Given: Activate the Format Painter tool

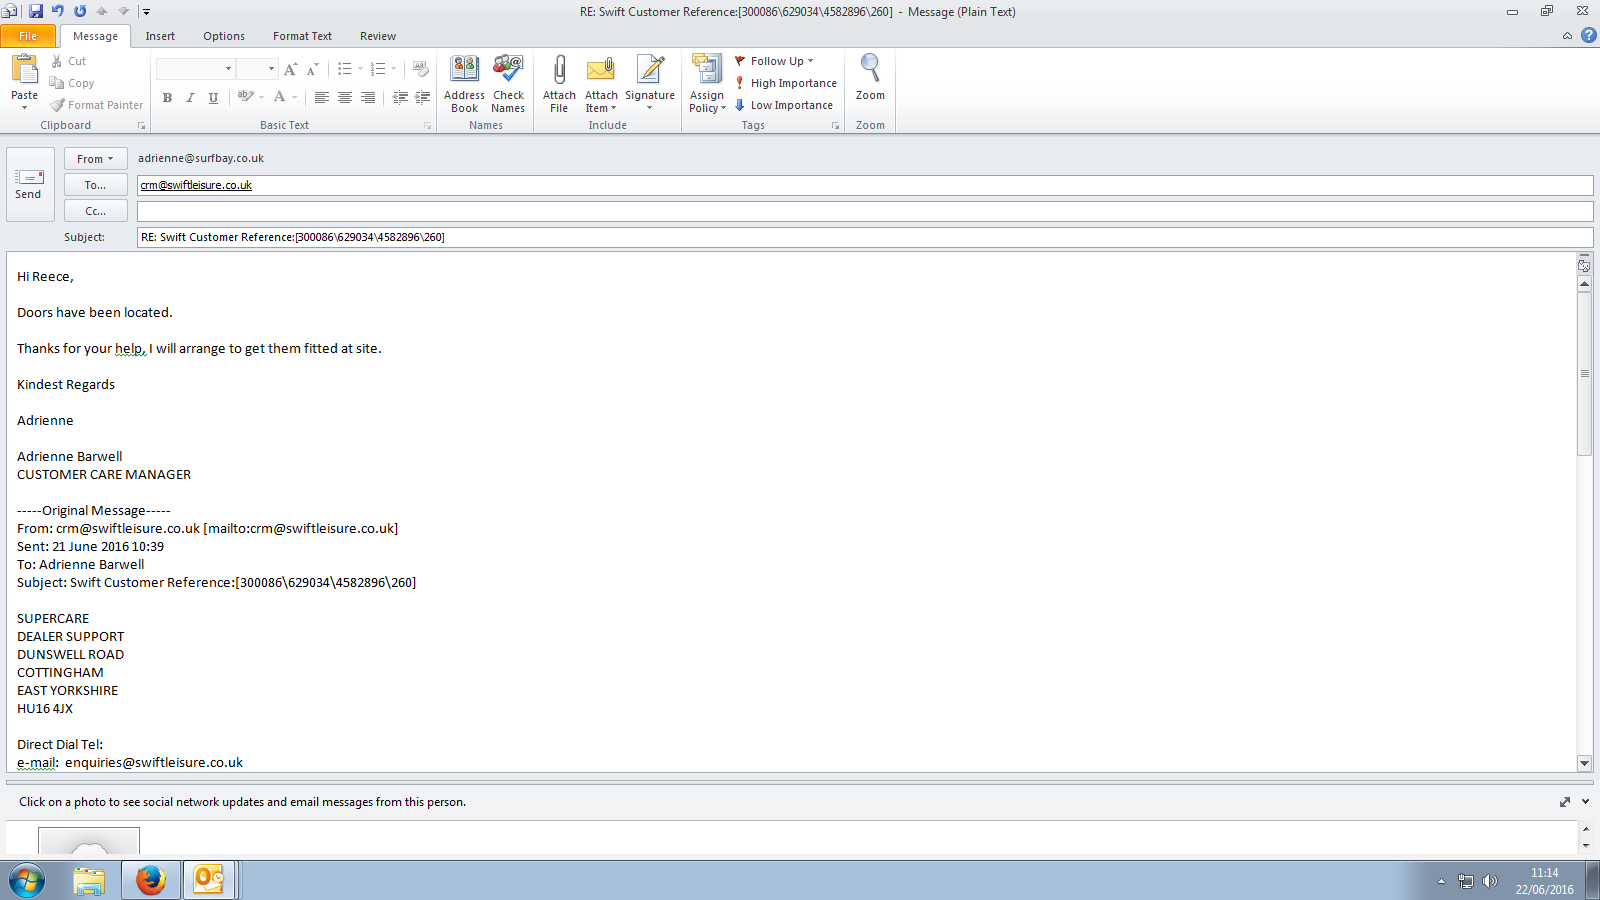Looking at the screenshot, I should pyautogui.click(x=97, y=105).
